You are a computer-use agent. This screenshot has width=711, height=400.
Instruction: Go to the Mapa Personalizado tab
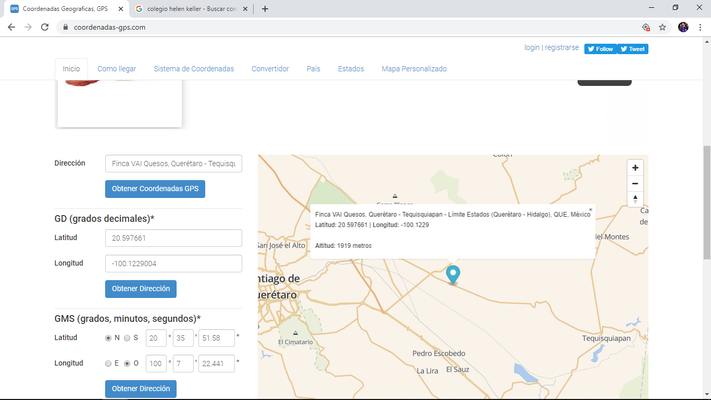click(x=414, y=69)
